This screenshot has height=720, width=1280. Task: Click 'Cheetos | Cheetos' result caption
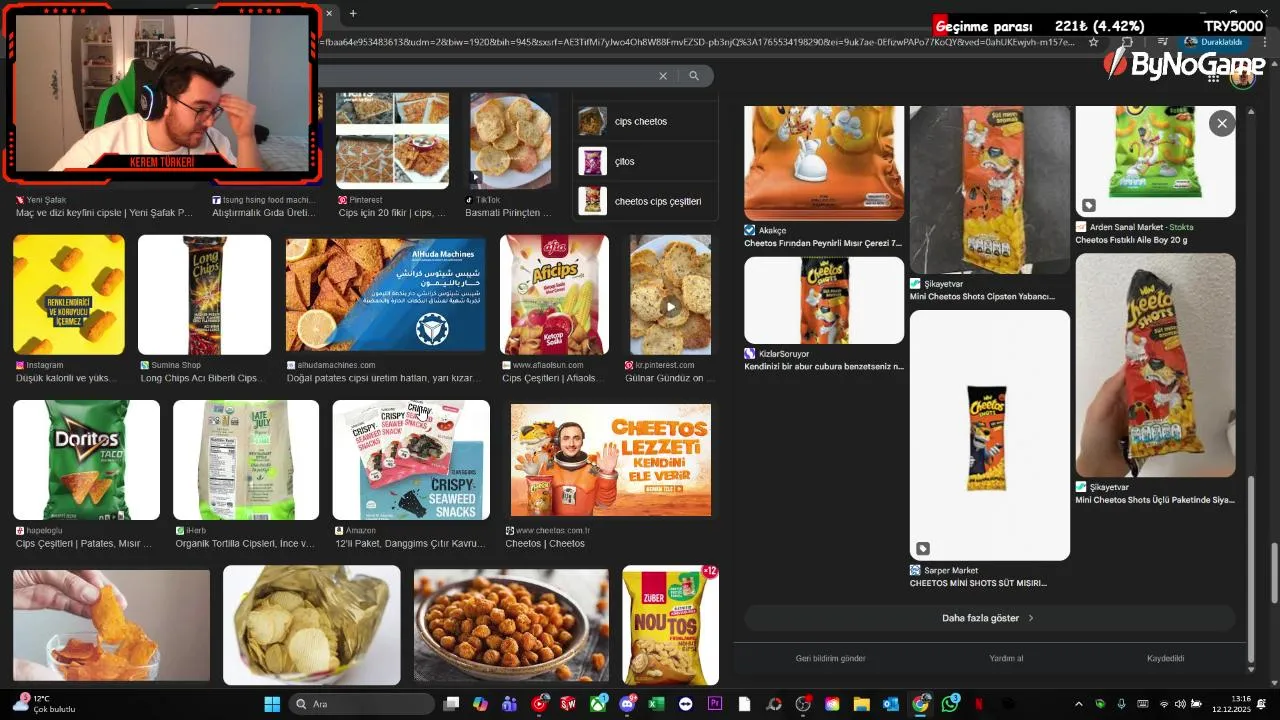click(545, 544)
